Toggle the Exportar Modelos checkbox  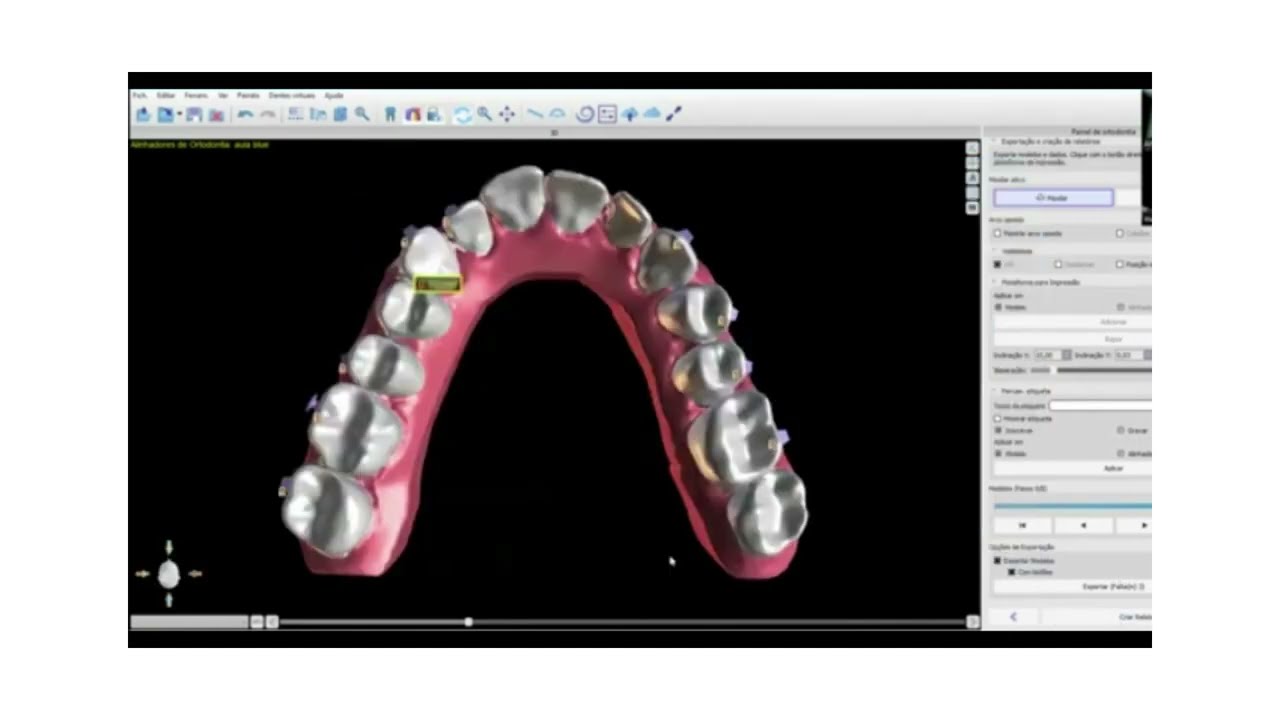click(997, 561)
